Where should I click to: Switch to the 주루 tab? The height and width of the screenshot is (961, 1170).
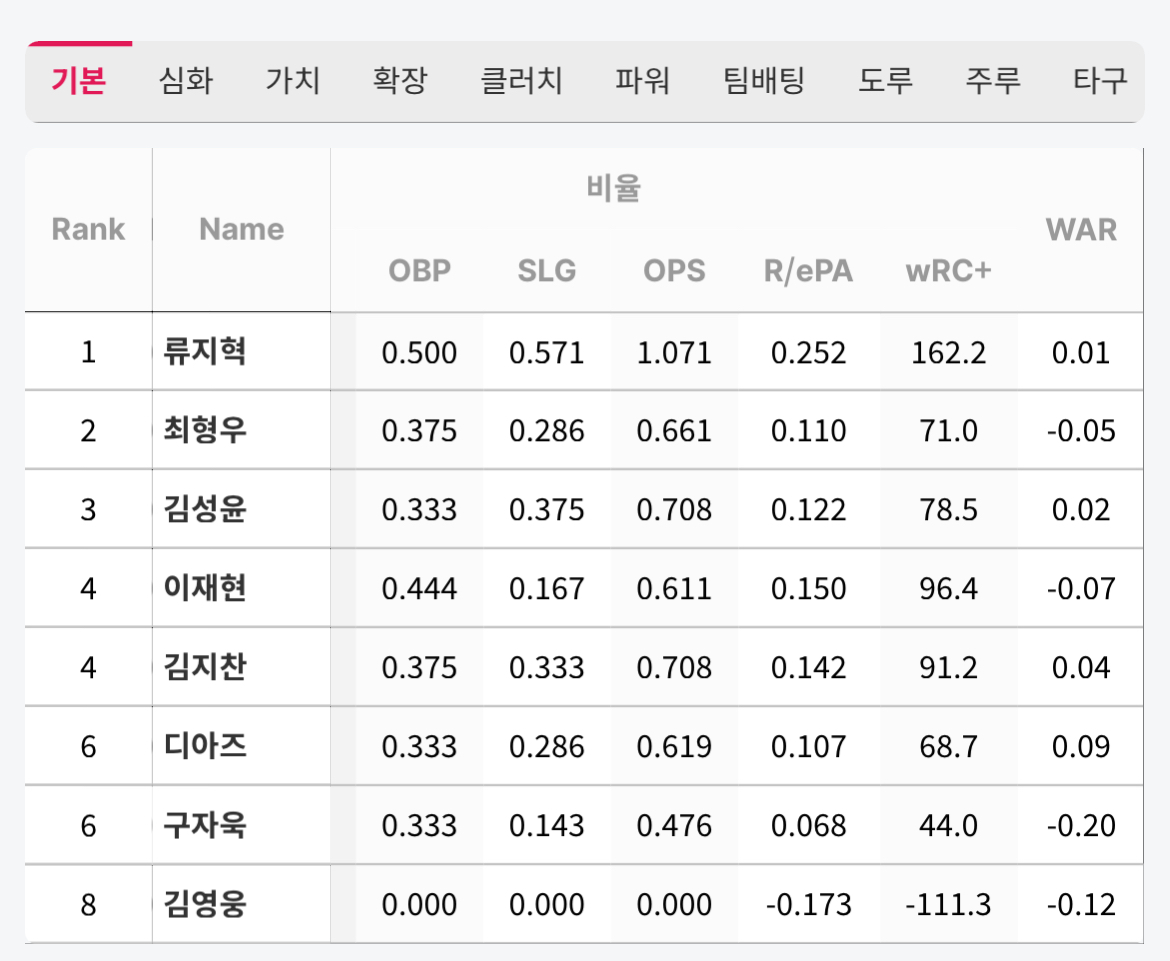pos(993,81)
